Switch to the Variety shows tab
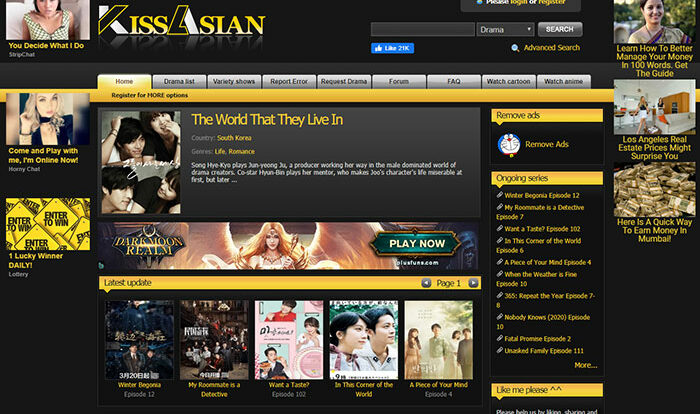Image resolution: width=700 pixels, height=414 pixels. click(234, 81)
